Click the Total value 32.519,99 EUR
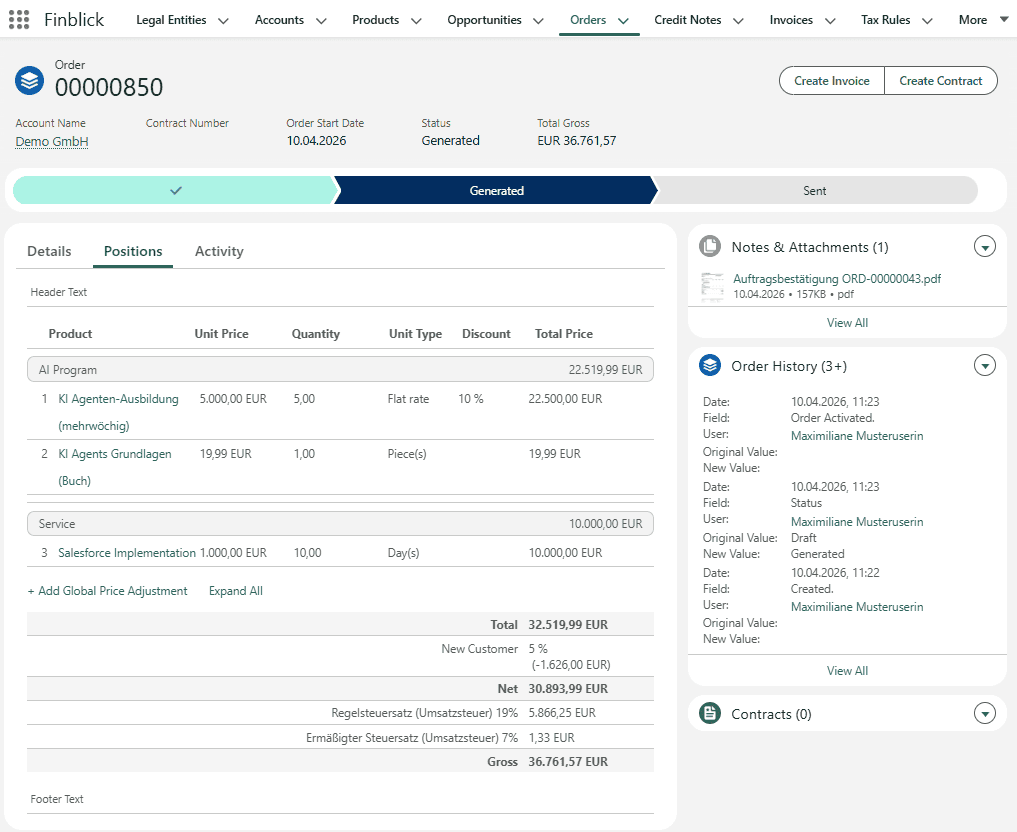This screenshot has width=1017, height=832. pos(568,624)
